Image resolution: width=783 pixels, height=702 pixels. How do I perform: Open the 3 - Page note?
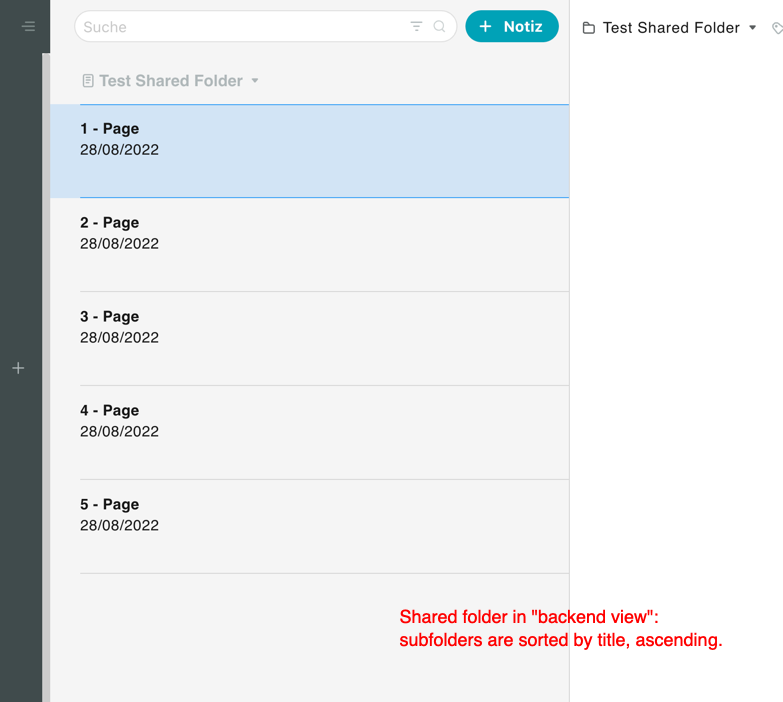coord(310,339)
